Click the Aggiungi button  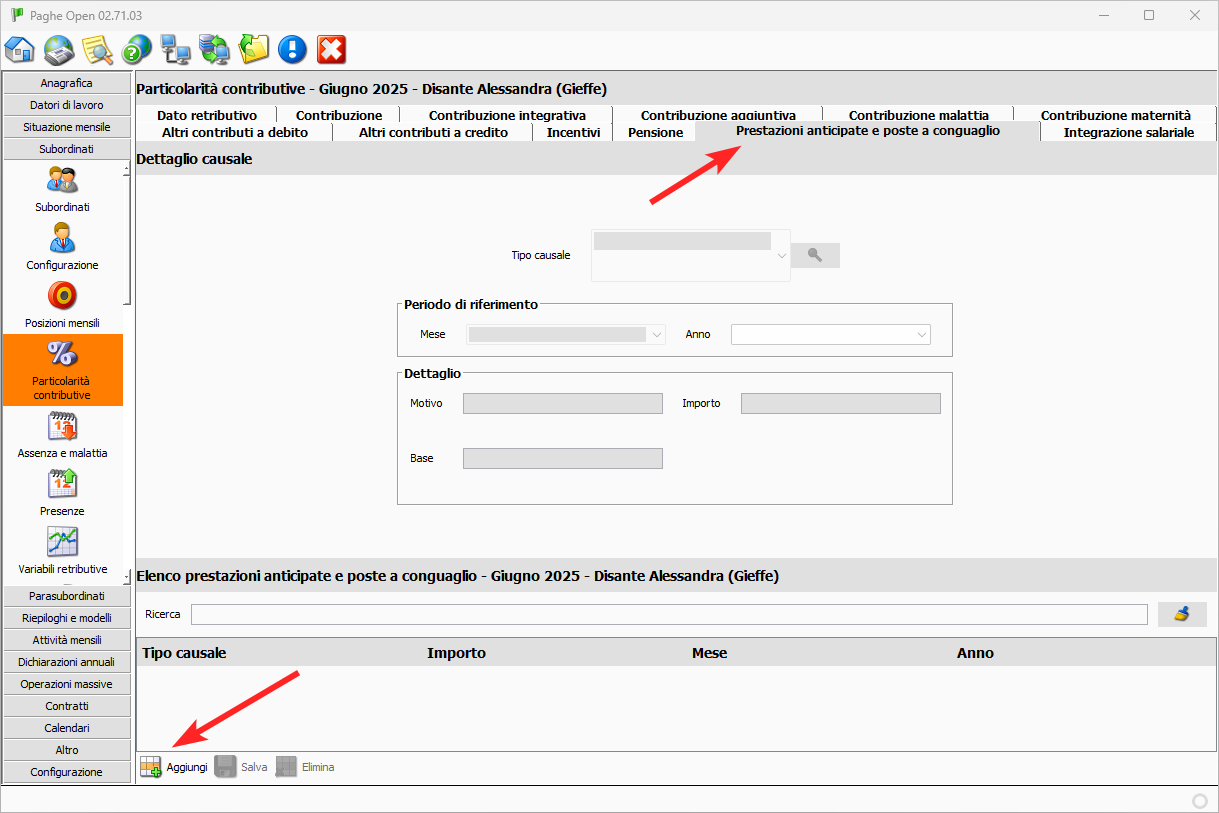175,767
